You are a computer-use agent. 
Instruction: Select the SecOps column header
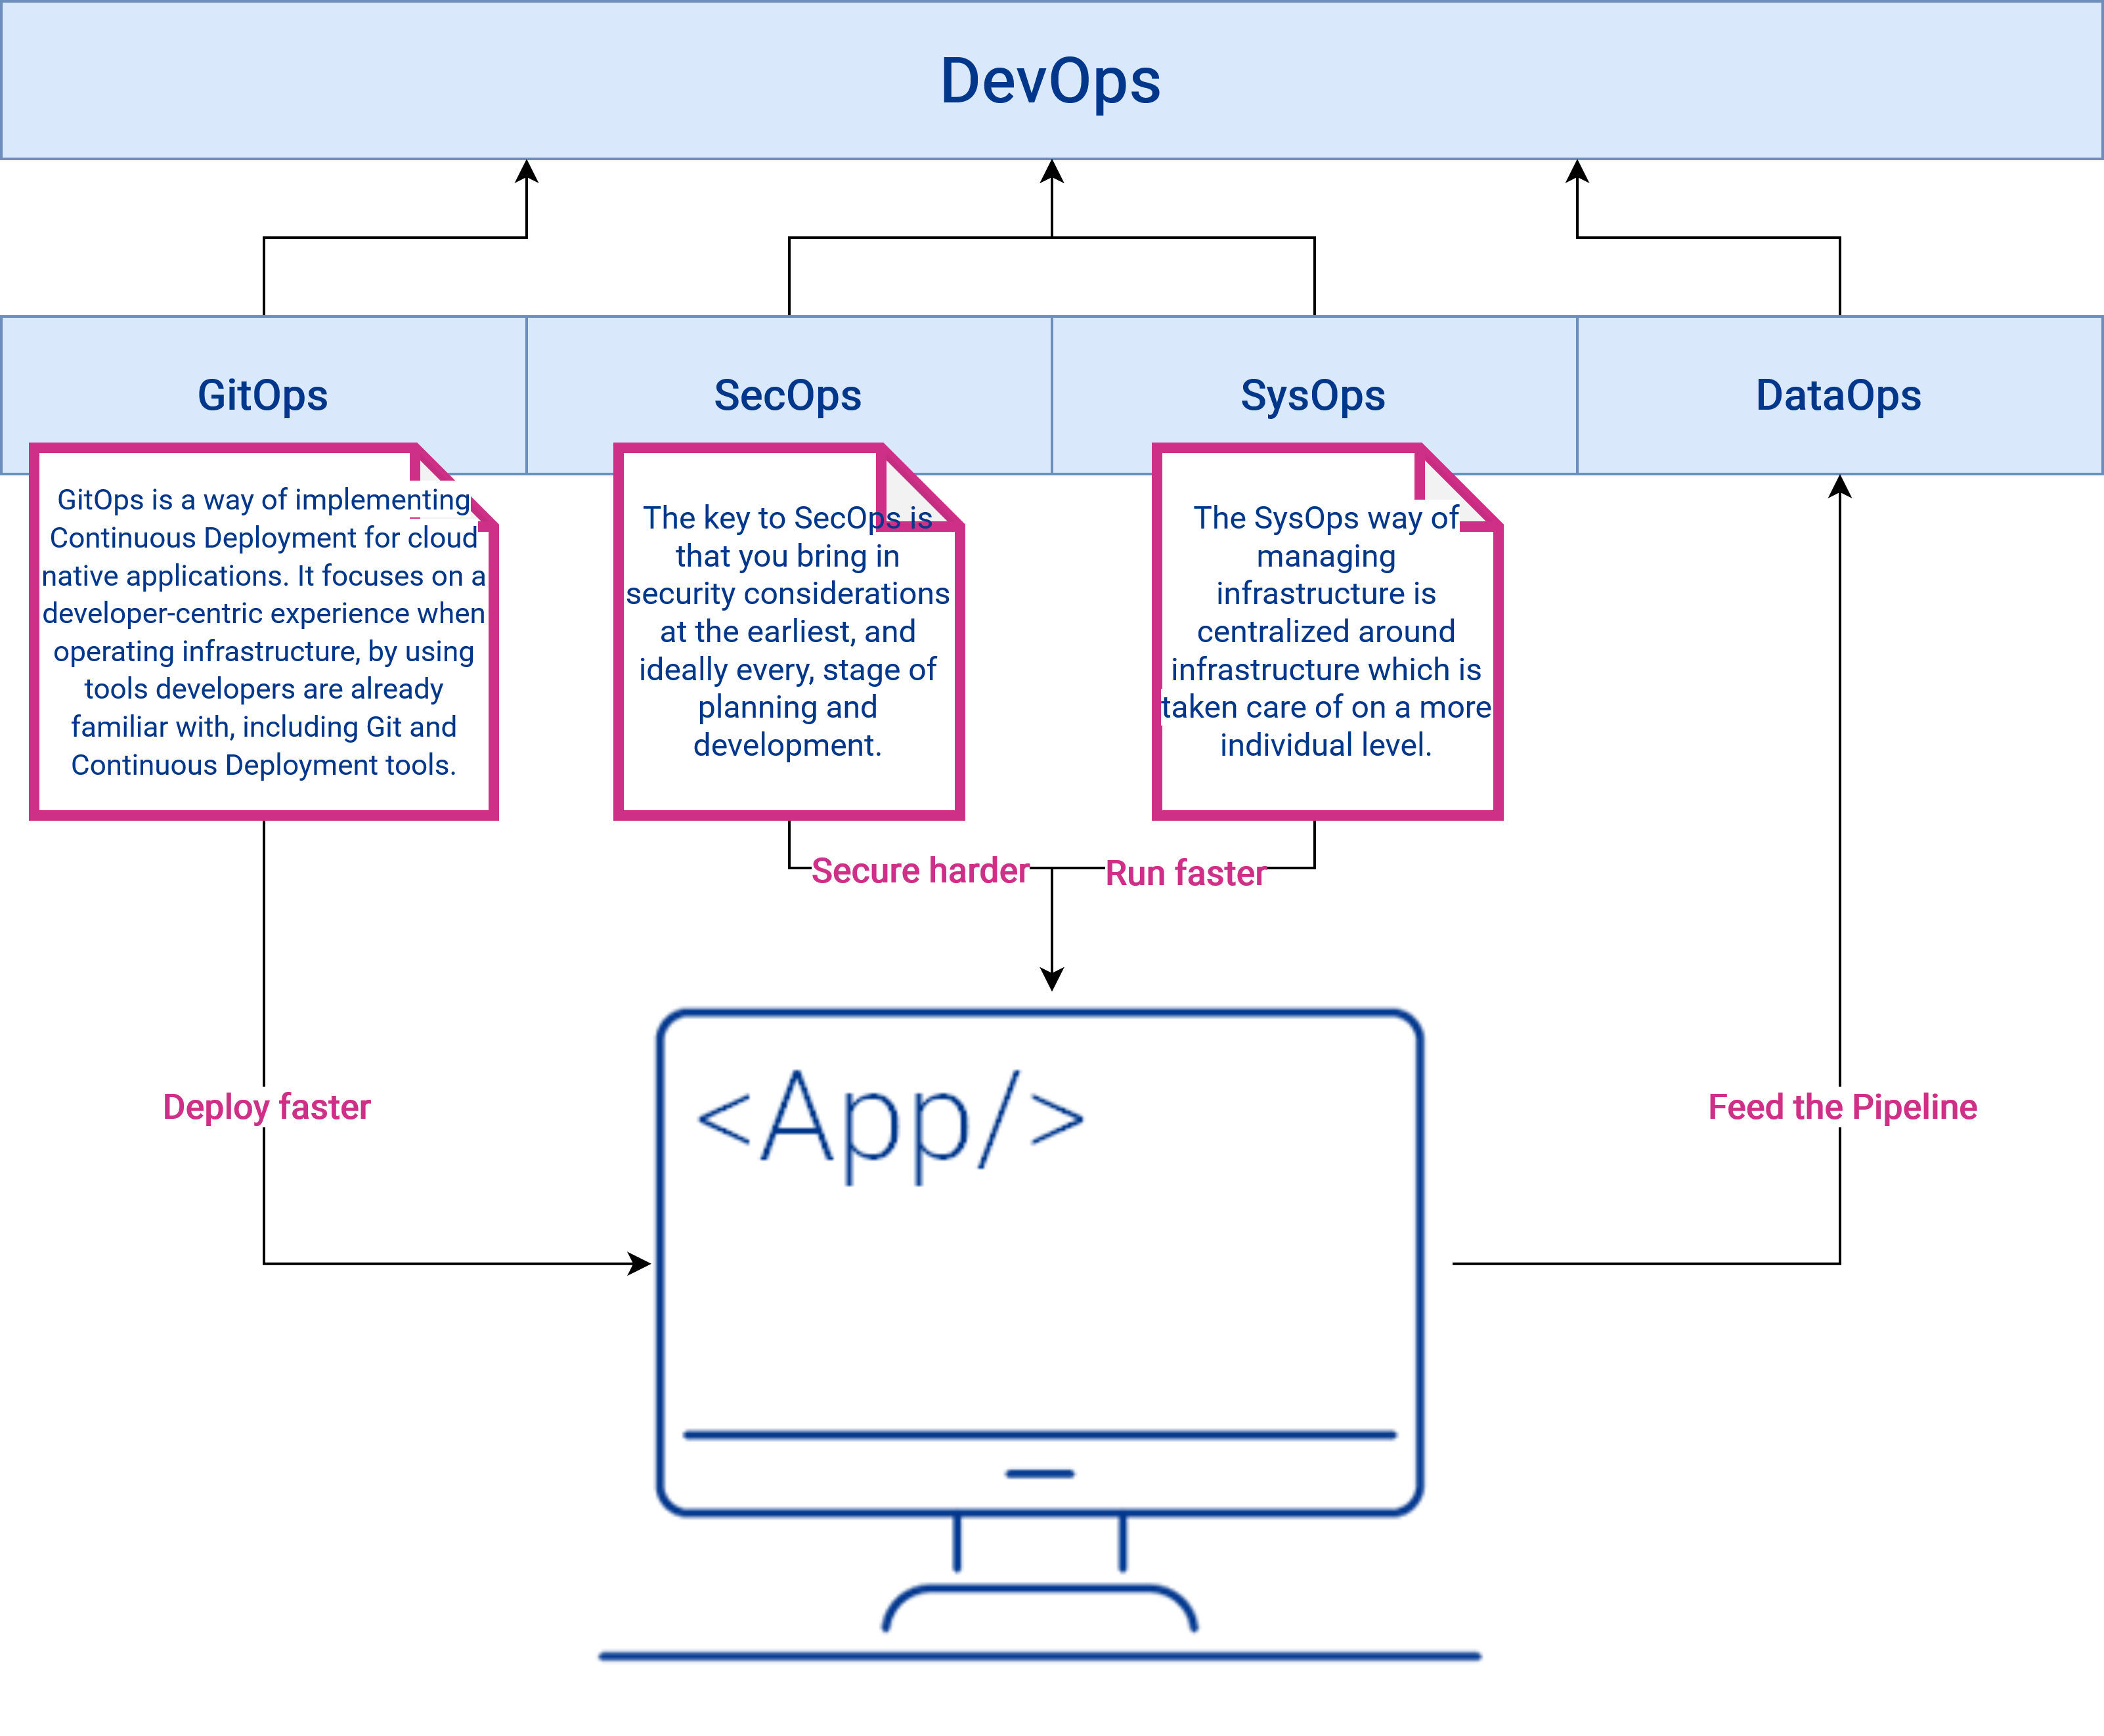pos(788,395)
